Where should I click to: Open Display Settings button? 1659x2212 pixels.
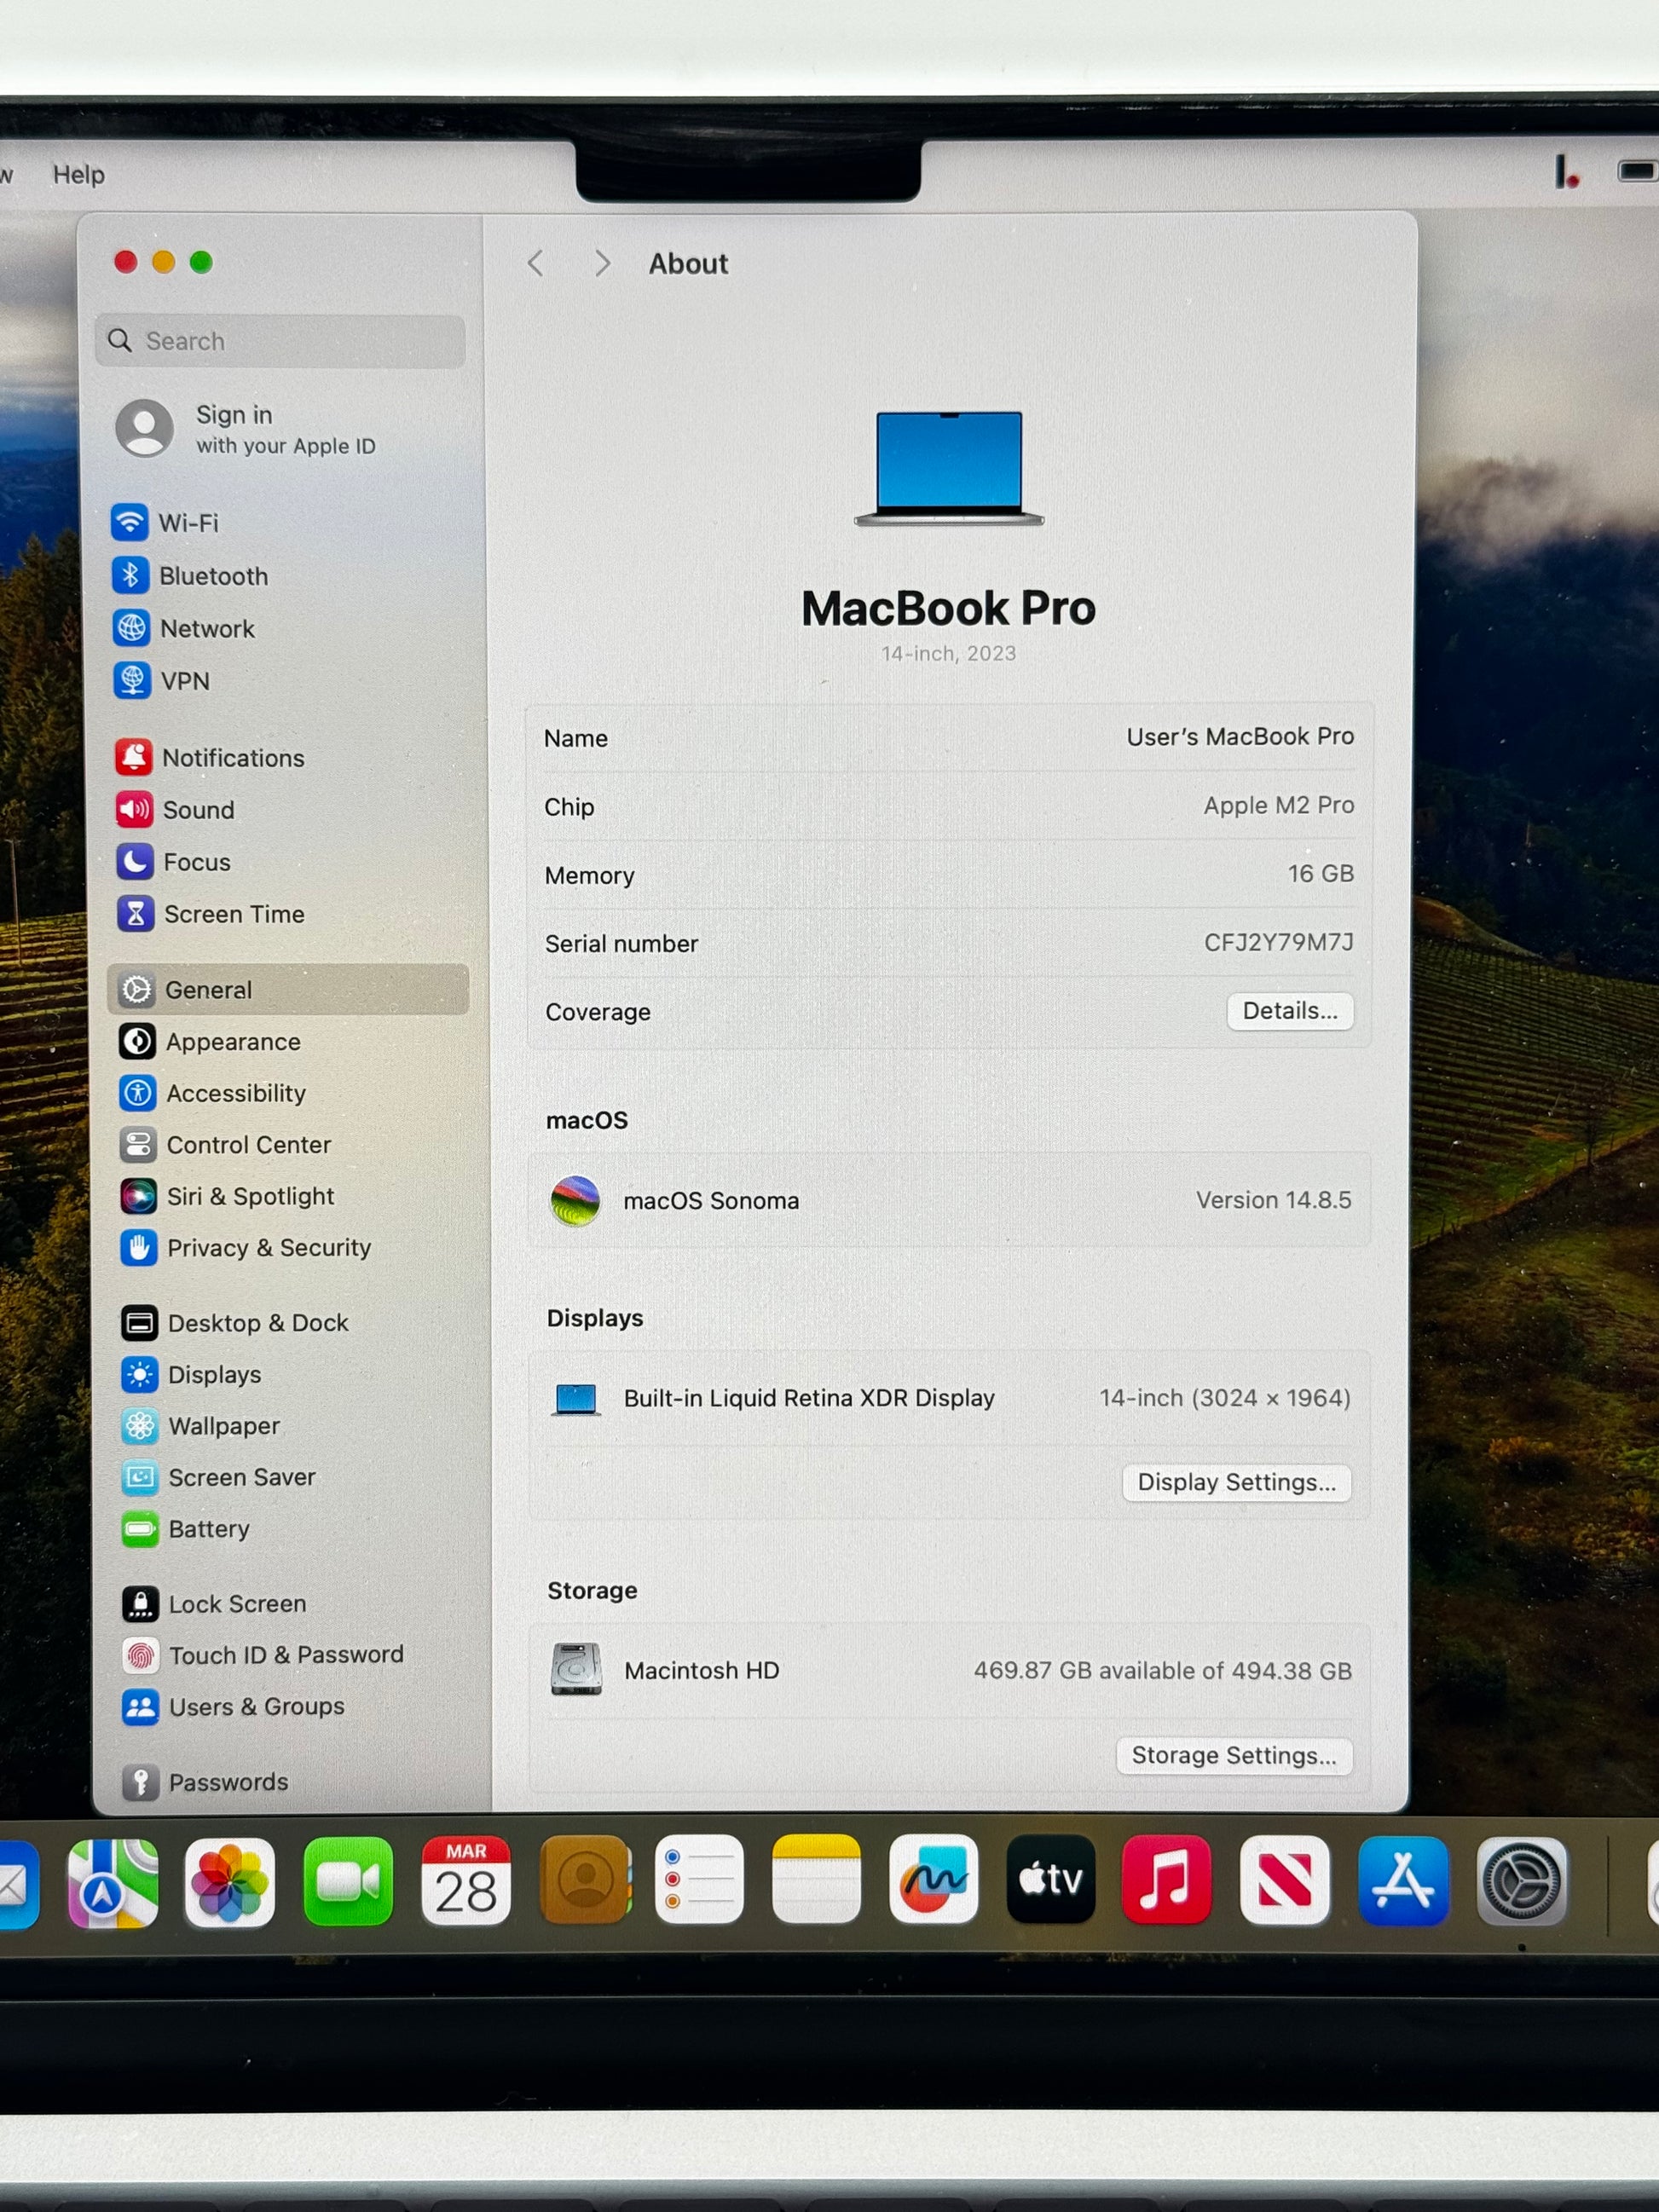1236,1482
